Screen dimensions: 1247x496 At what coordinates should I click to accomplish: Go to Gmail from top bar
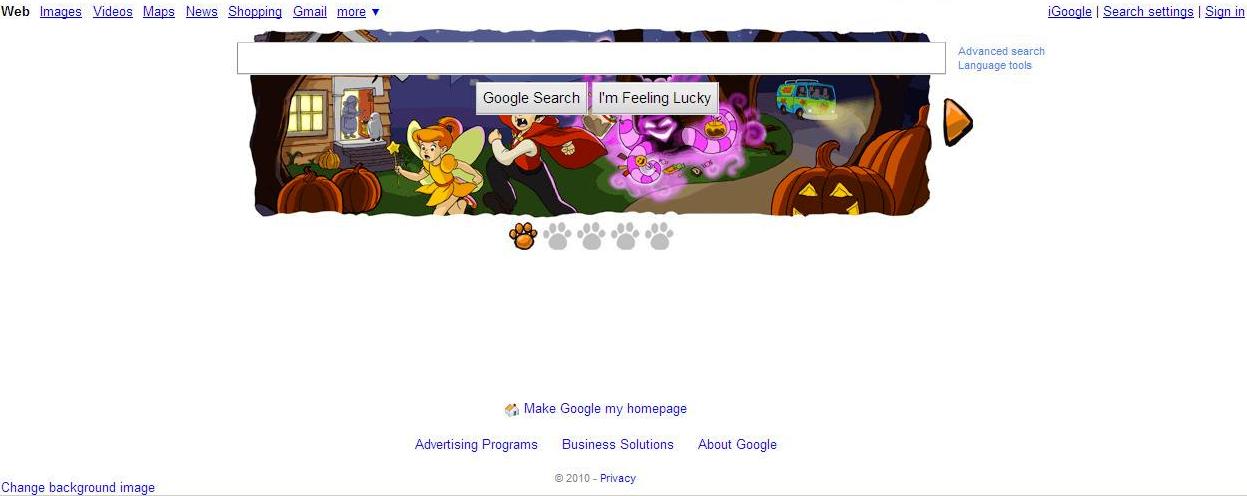310,12
